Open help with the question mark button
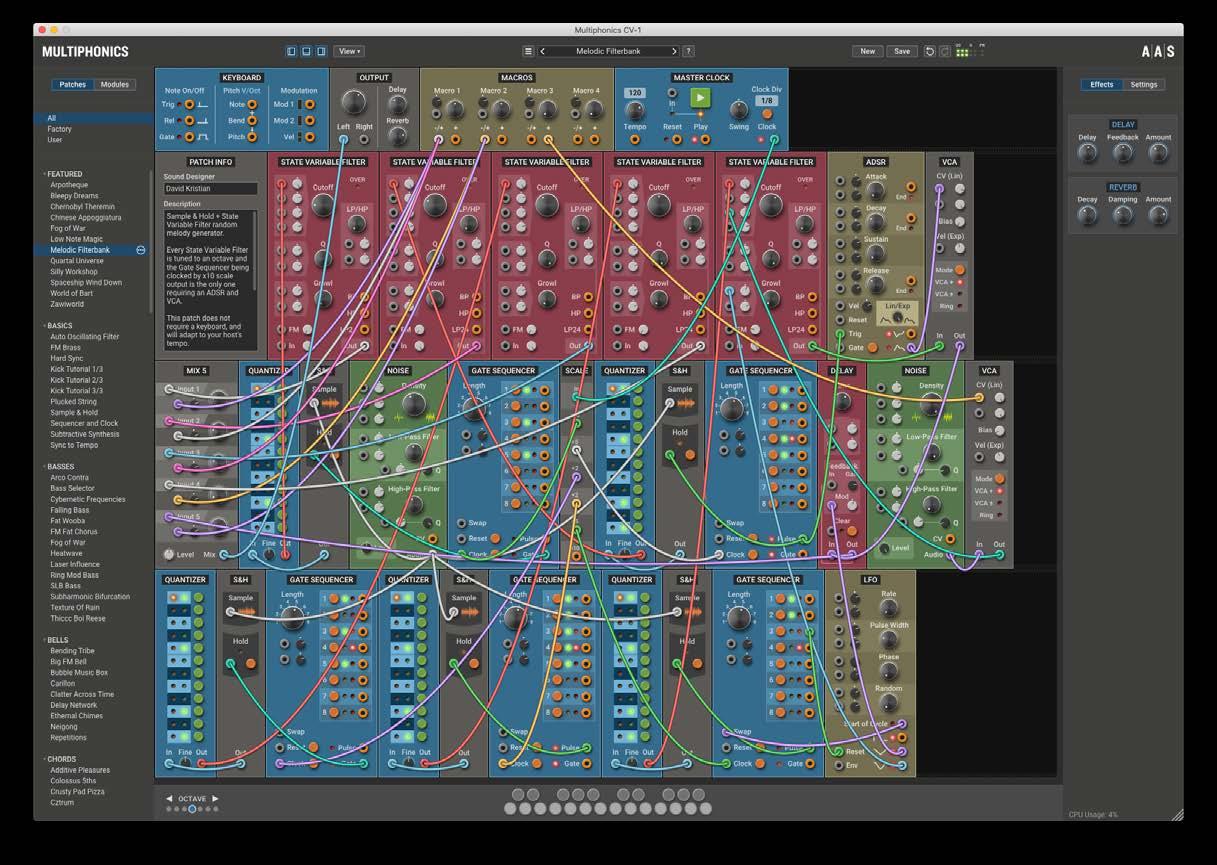The image size is (1217, 865). point(688,51)
